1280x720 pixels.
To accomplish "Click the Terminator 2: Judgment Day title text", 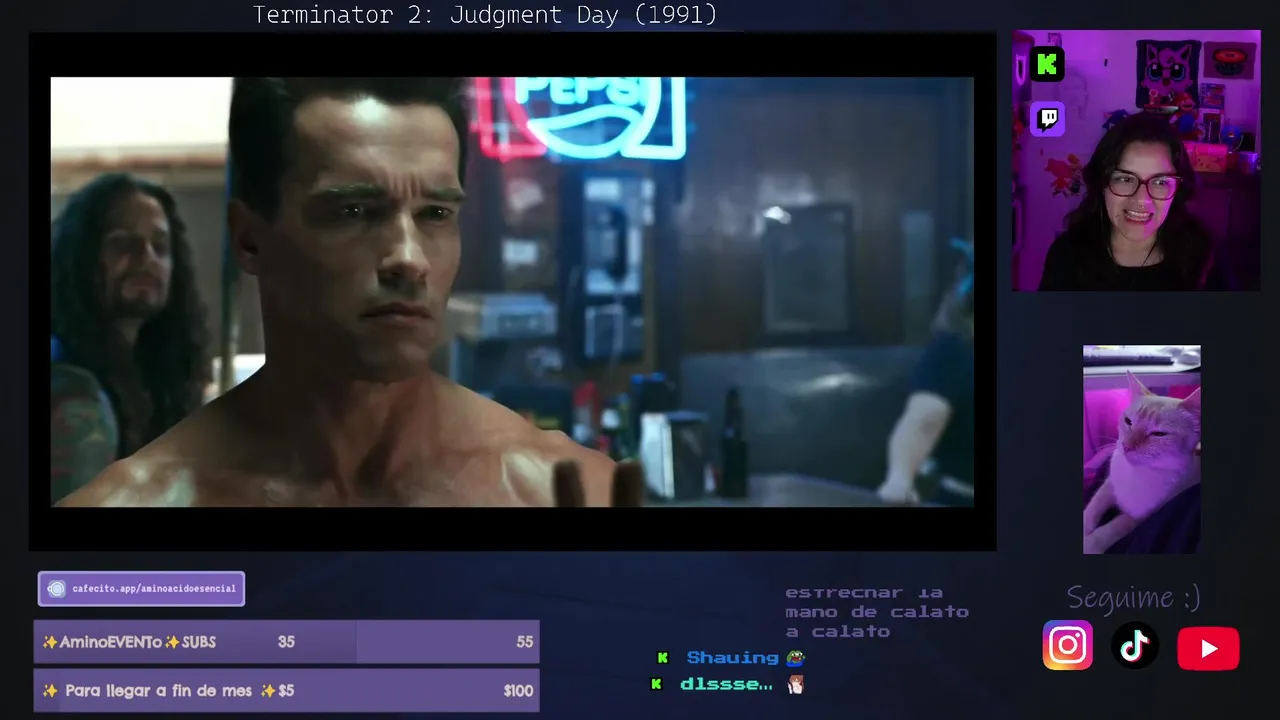I will (485, 15).
